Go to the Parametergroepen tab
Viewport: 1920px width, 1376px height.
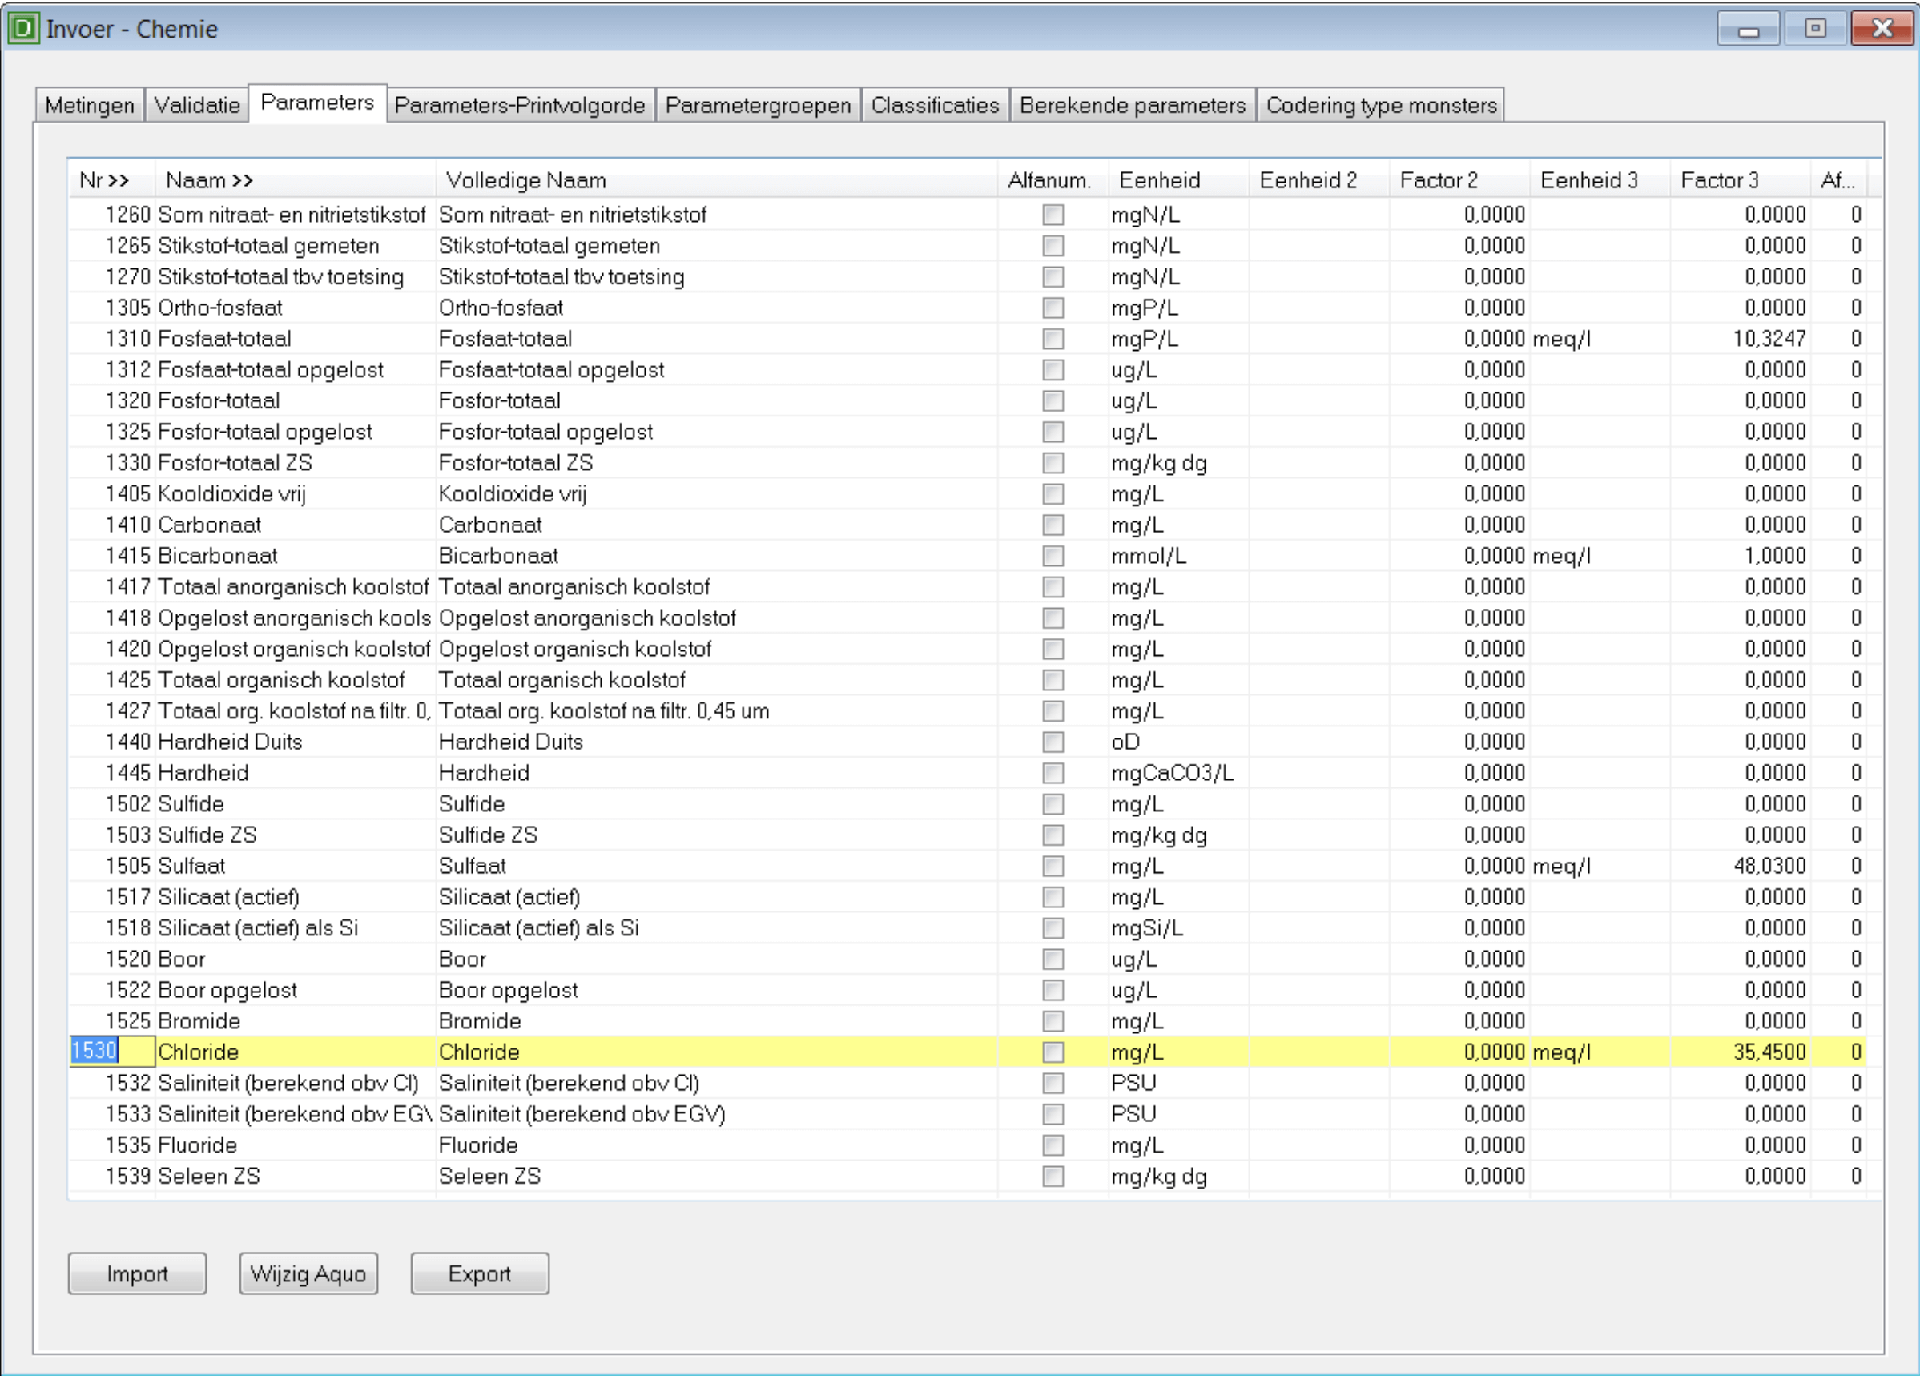[758, 105]
